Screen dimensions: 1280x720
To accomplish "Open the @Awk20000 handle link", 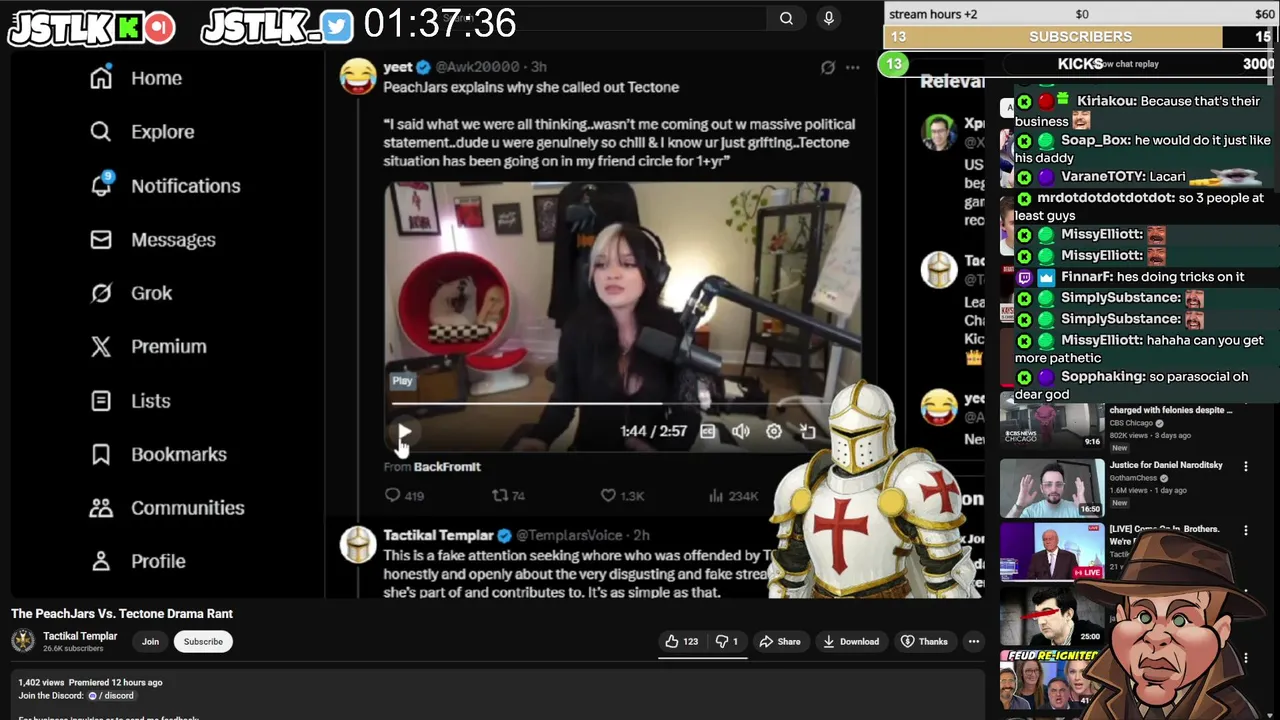I will point(477,67).
